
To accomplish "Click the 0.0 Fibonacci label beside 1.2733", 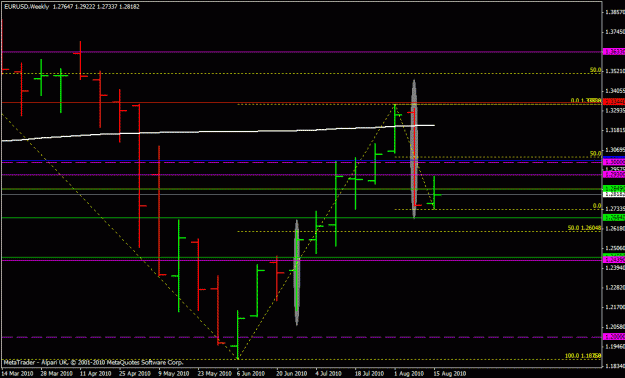I will 597,206.
